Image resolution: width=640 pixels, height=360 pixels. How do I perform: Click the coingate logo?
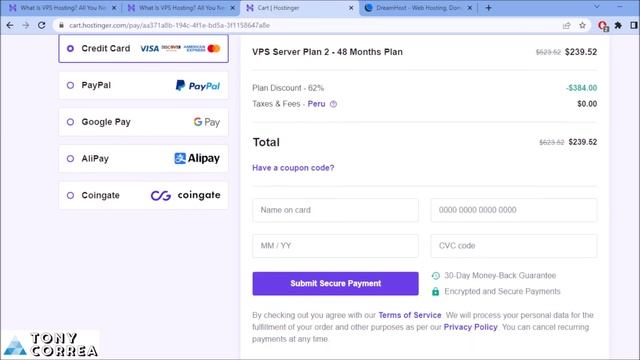coord(186,196)
